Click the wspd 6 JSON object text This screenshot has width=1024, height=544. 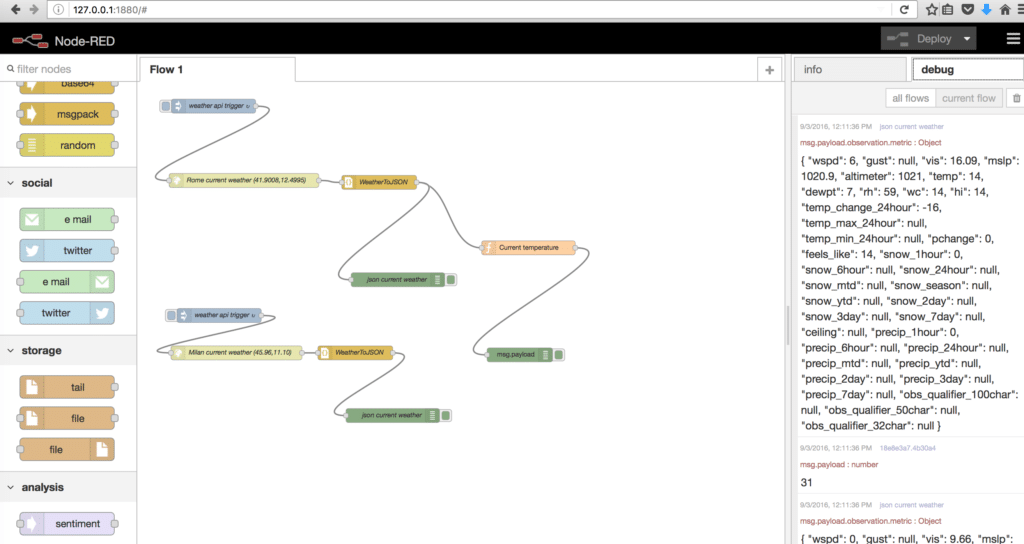(909, 293)
